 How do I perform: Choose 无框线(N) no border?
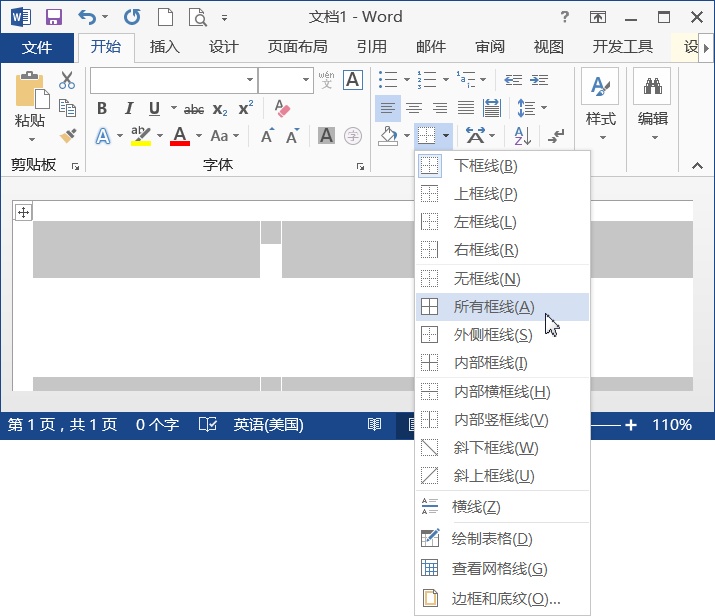click(503, 279)
